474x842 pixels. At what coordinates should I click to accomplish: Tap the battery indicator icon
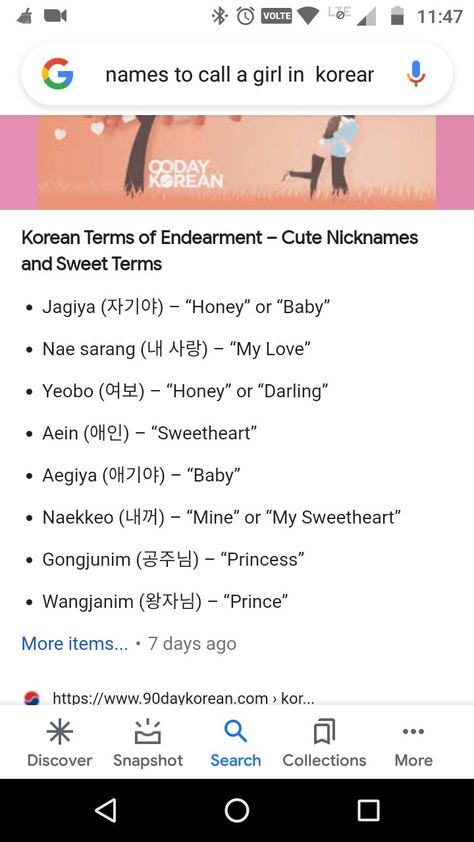[397, 16]
